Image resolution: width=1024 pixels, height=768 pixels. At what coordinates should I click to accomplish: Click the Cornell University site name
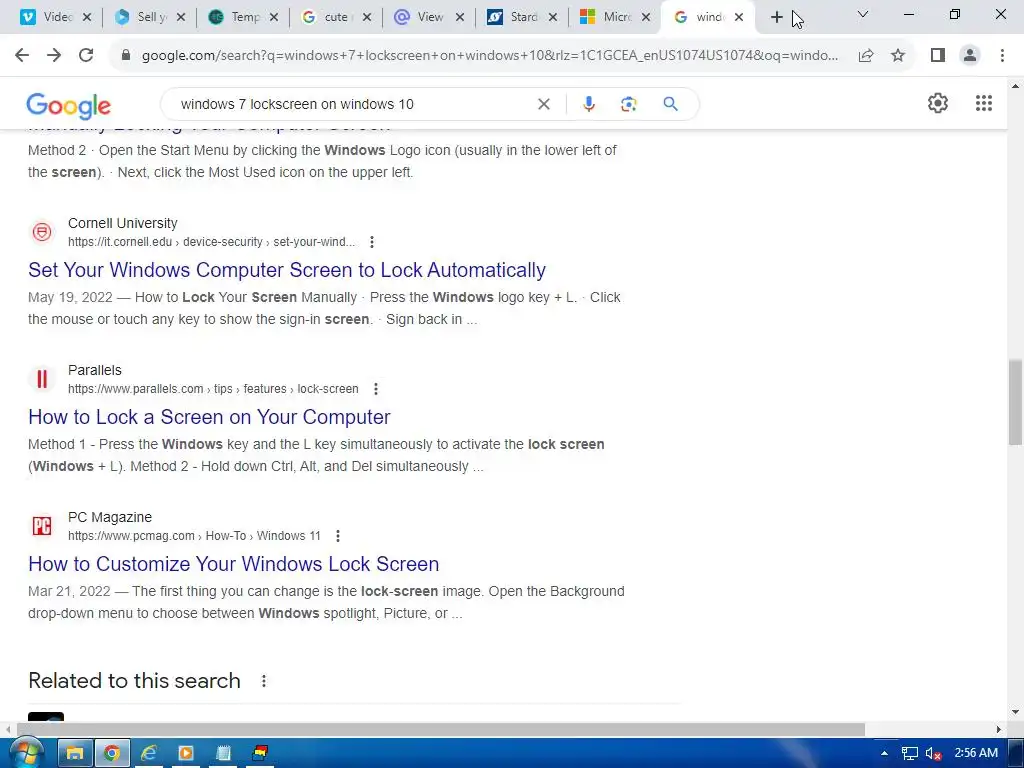point(123,223)
